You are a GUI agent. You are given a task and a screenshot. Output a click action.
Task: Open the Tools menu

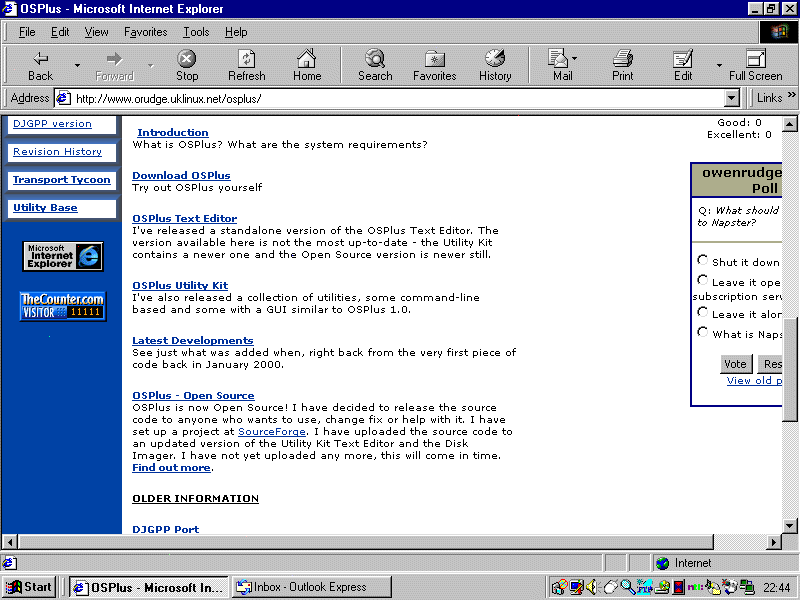click(196, 32)
